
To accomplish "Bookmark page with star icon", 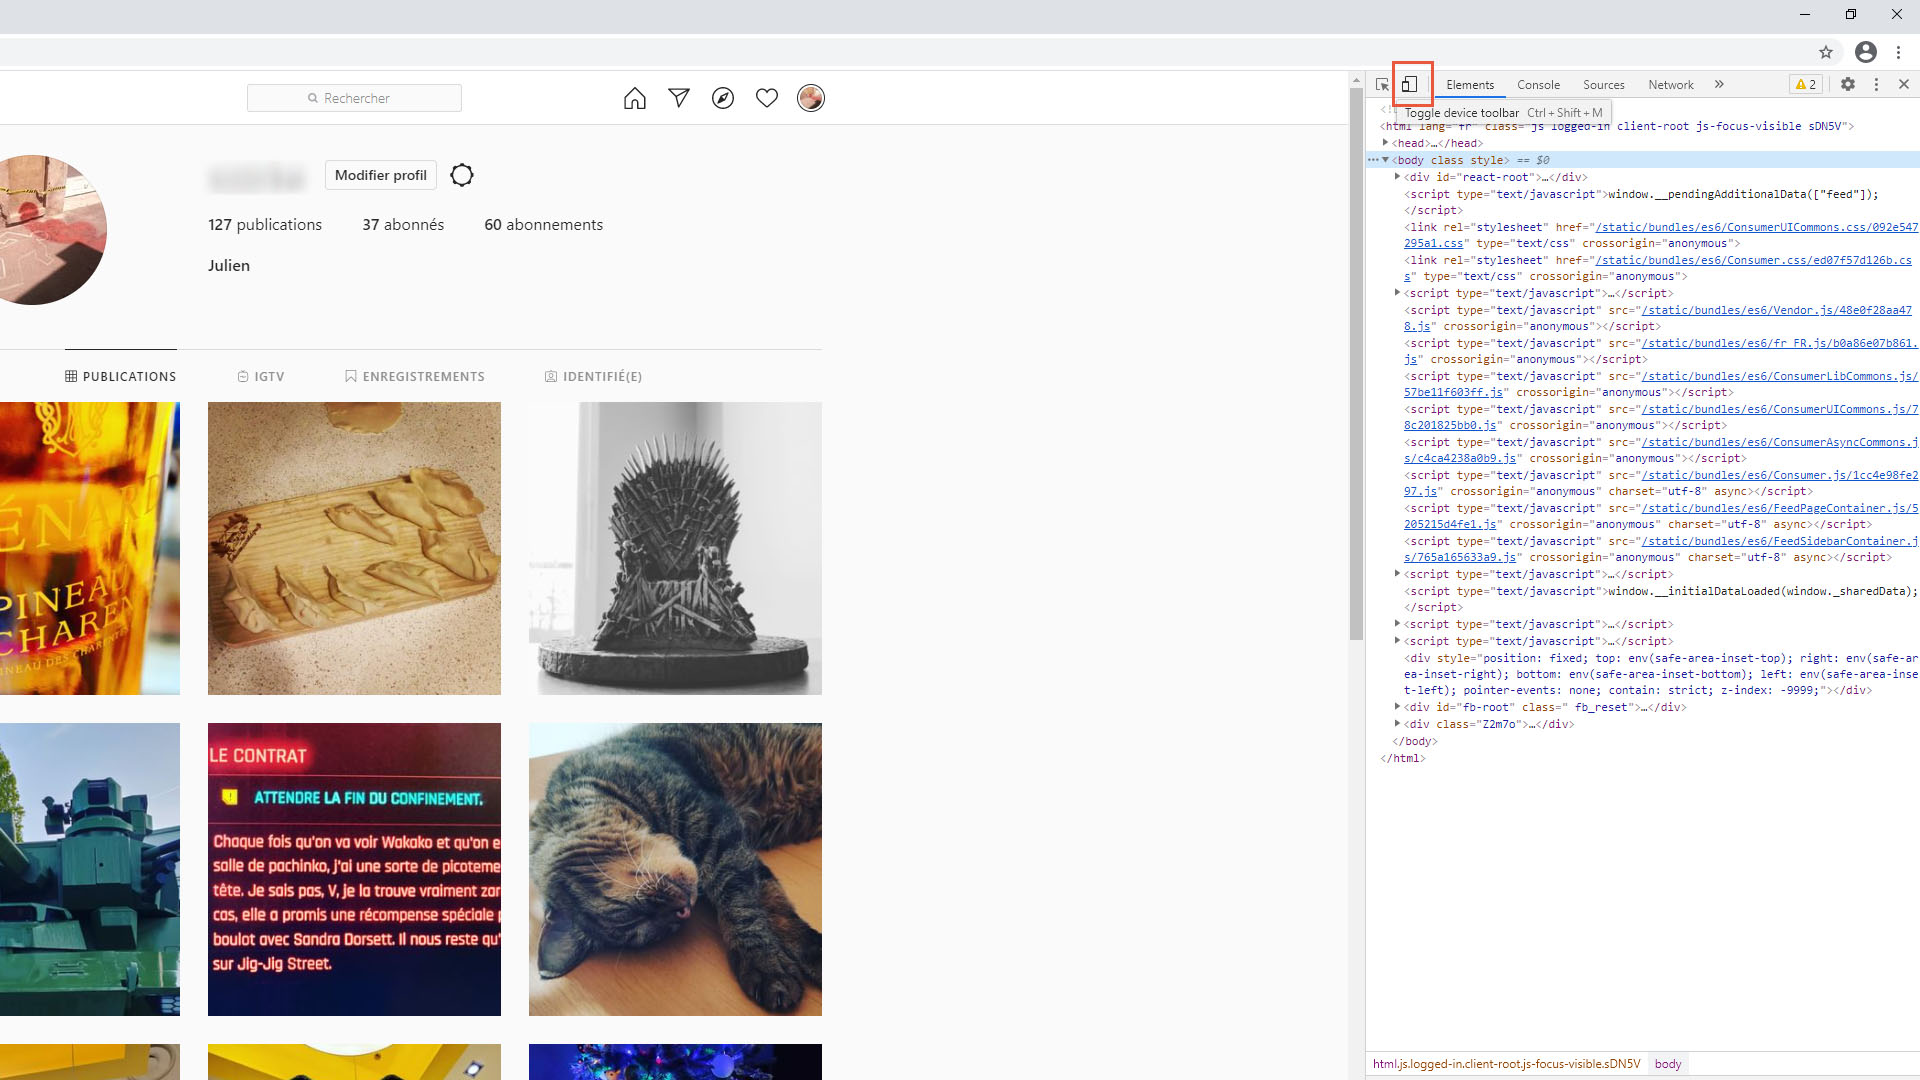I will (1826, 52).
